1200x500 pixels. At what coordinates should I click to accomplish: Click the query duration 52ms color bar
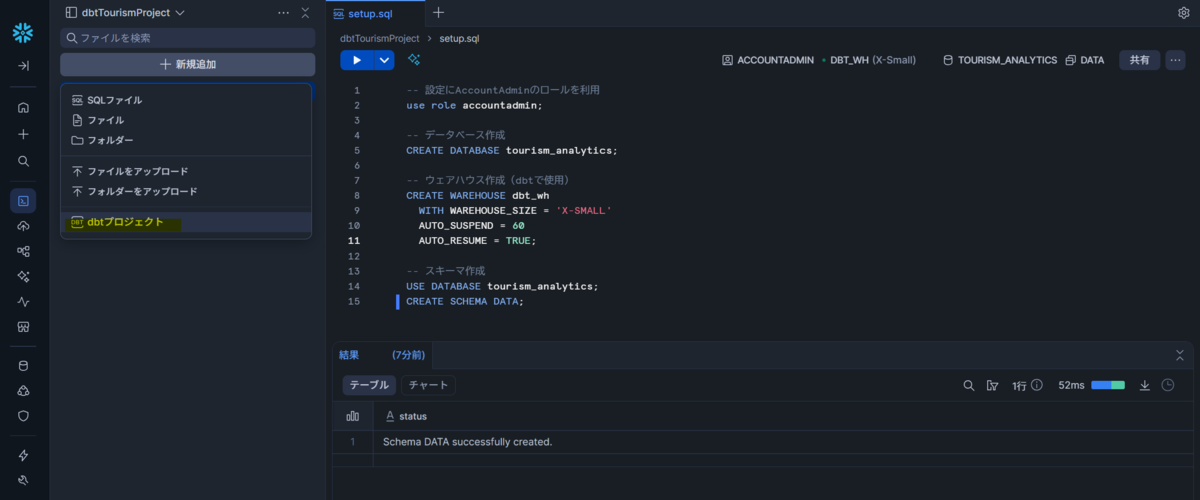pos(1108,385)
